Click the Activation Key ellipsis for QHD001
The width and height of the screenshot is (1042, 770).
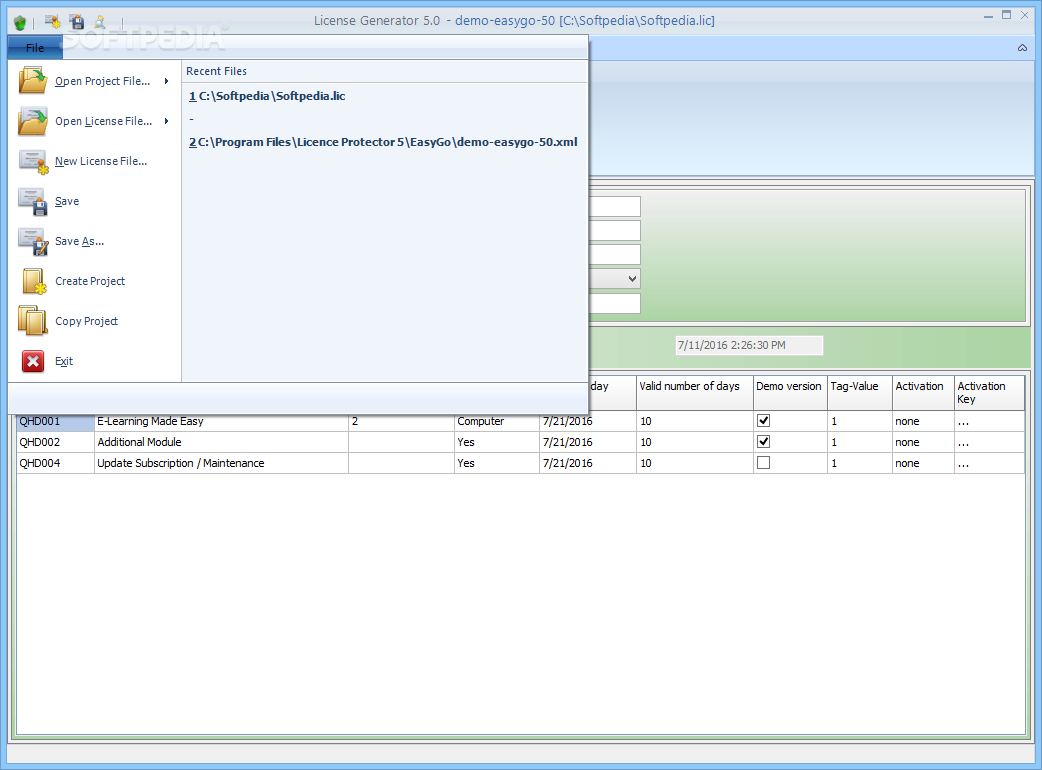[x=989, y=421]
